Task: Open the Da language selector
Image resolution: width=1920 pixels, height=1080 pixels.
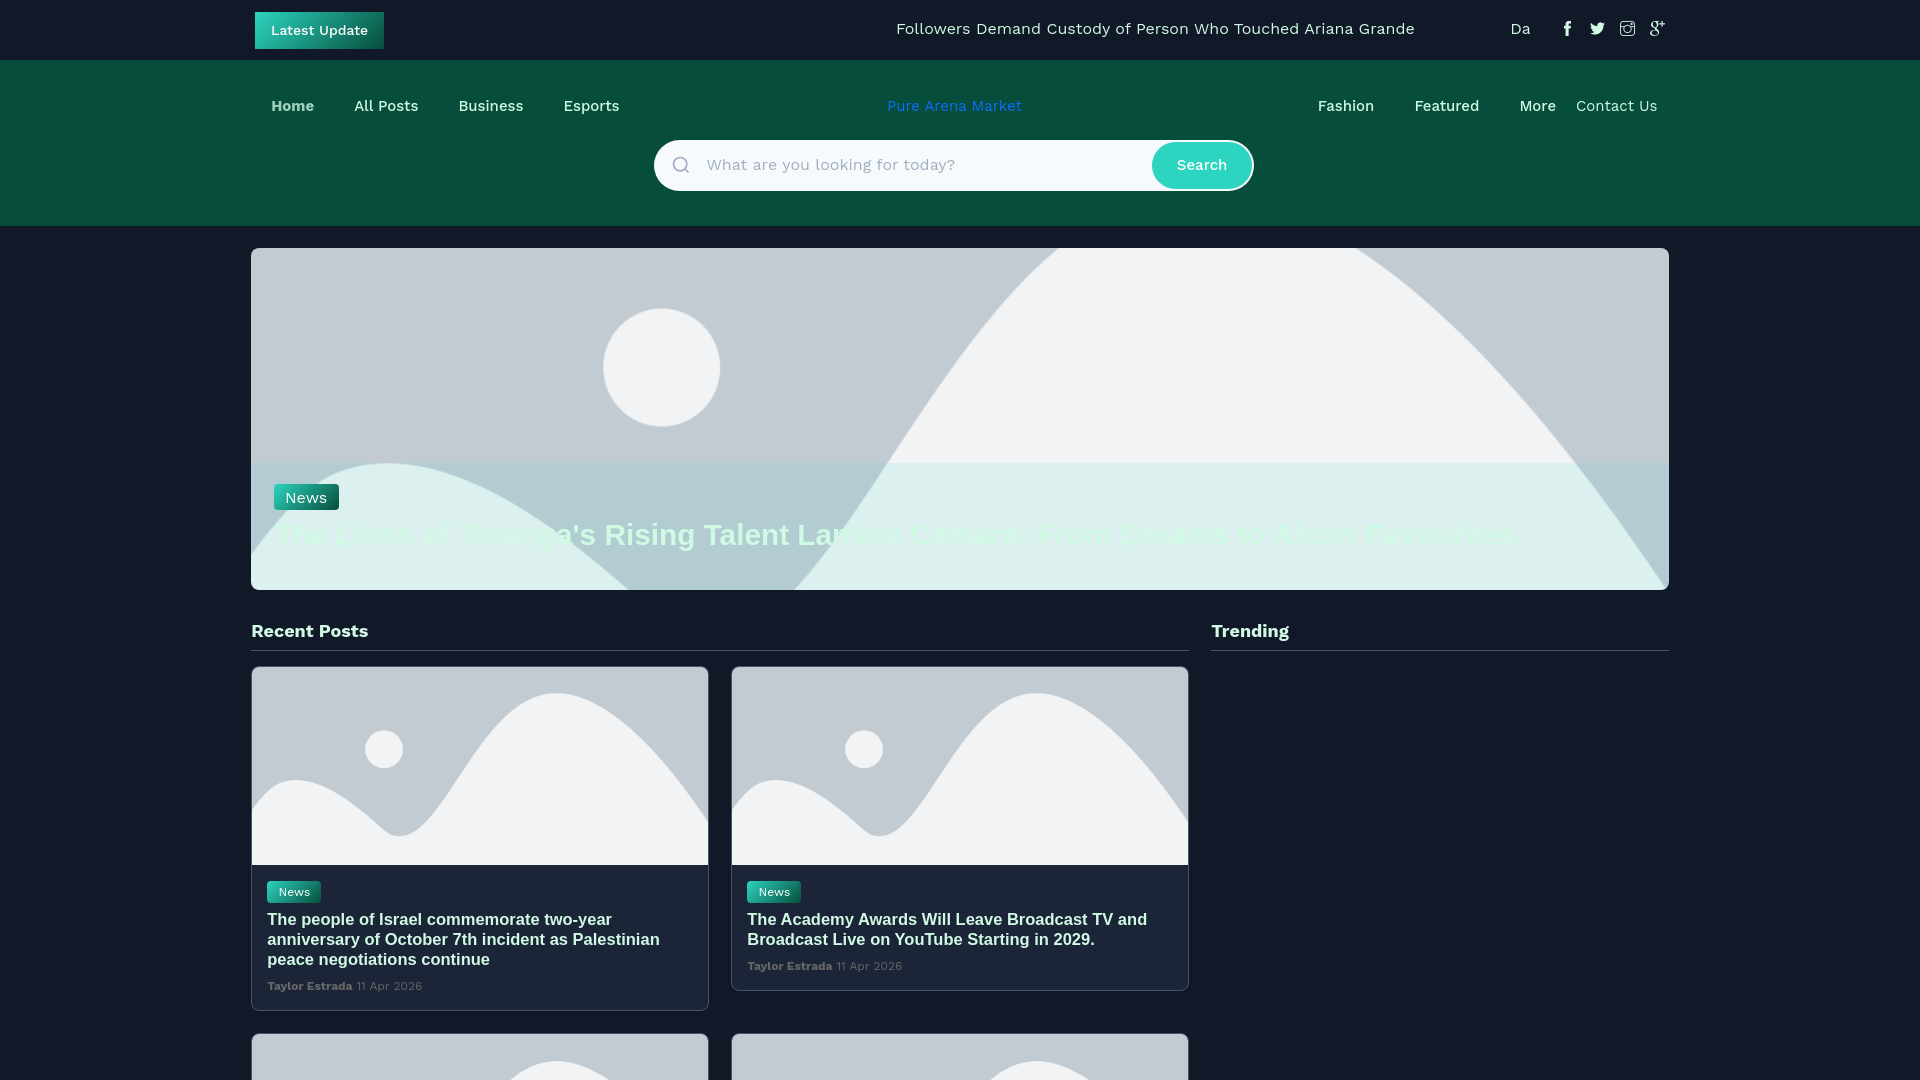Action: click(1520, 29)
